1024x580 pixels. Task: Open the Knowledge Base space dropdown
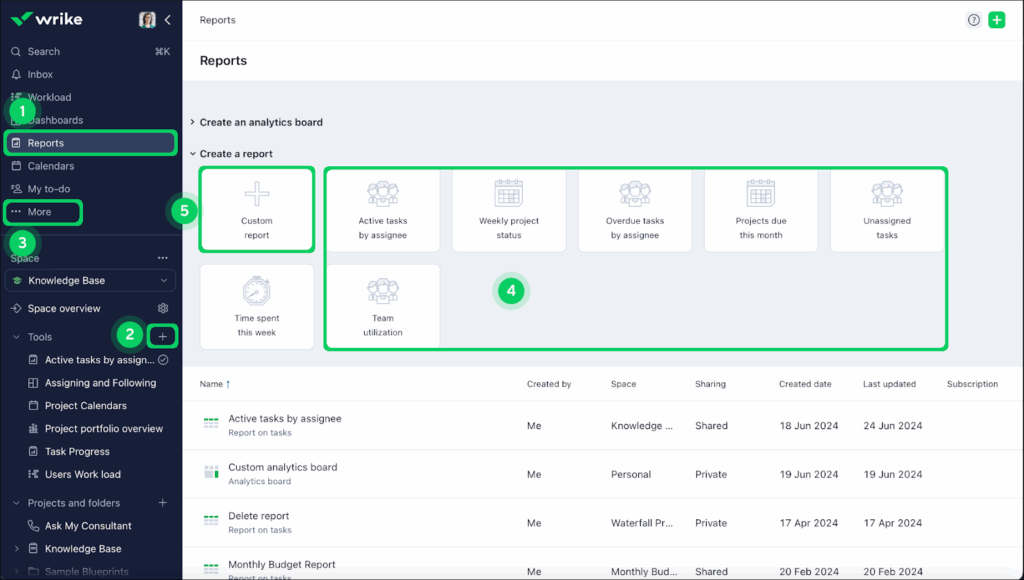(91, 281)
